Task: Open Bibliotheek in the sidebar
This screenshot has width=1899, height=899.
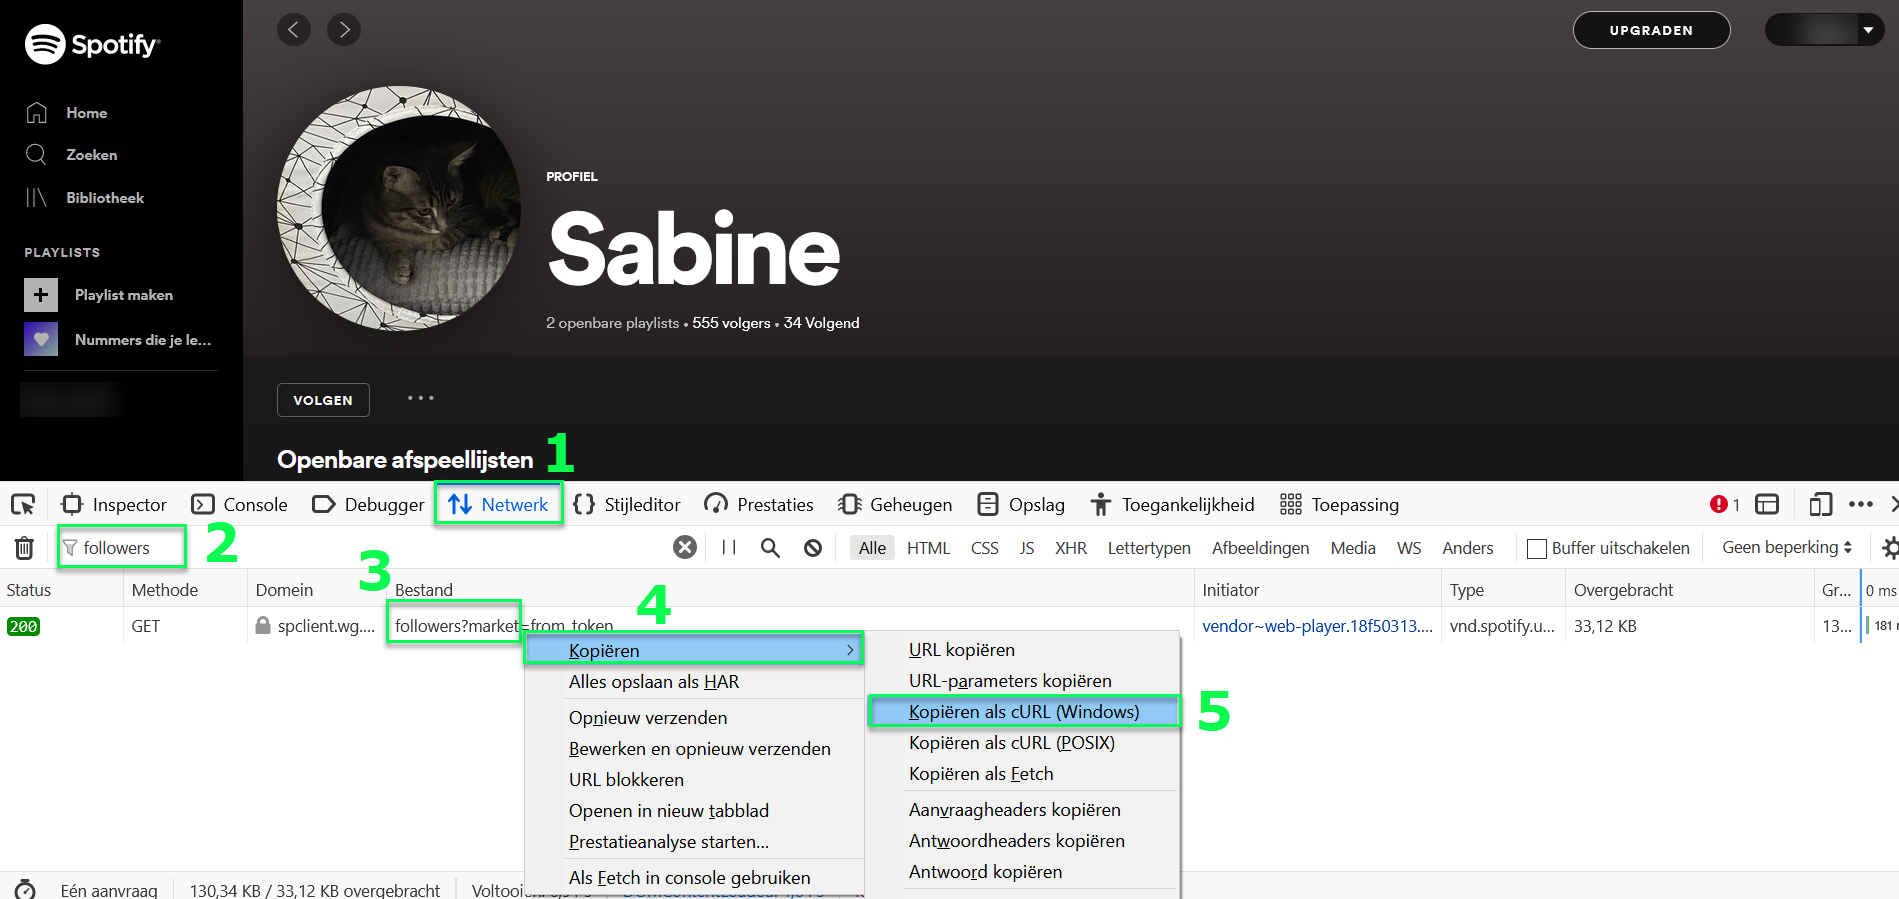Action: (x=85, y=198)
